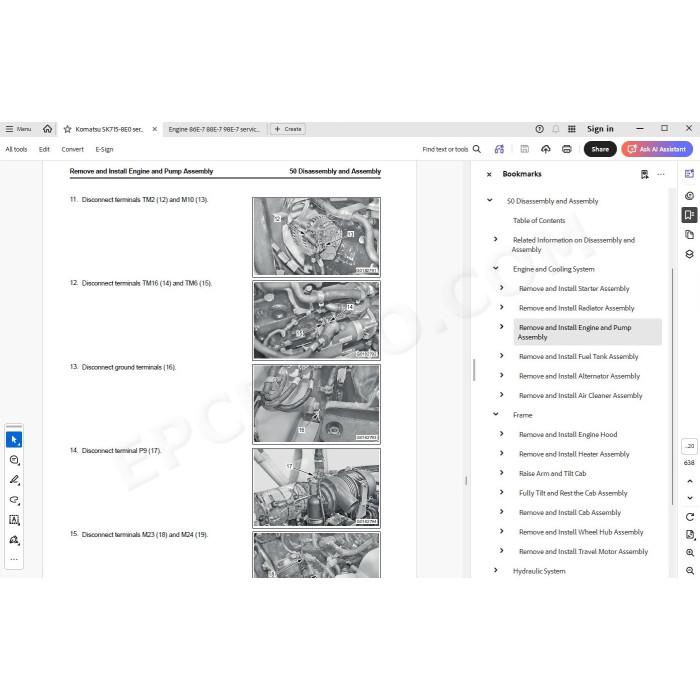Click Find text or tools search field
This screenshot has height=700, width=700.
pos(445,149)
